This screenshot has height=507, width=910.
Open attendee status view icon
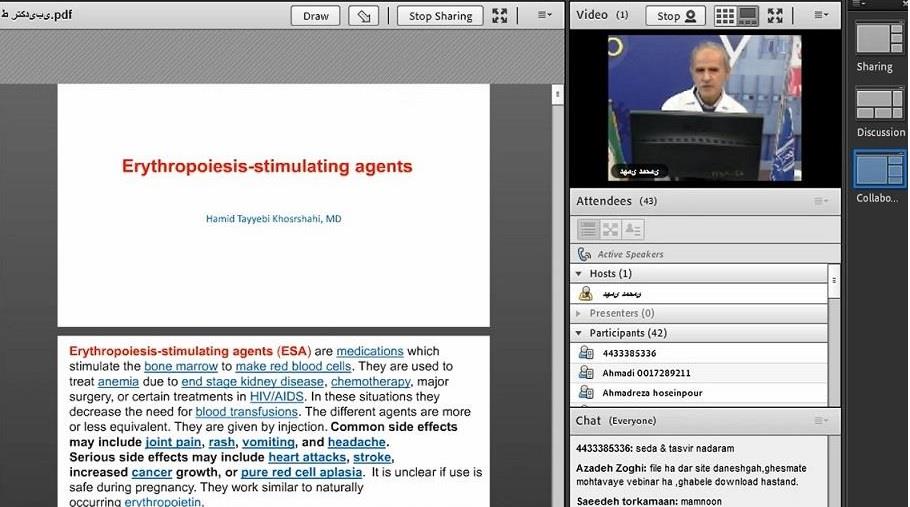point(632,229)
